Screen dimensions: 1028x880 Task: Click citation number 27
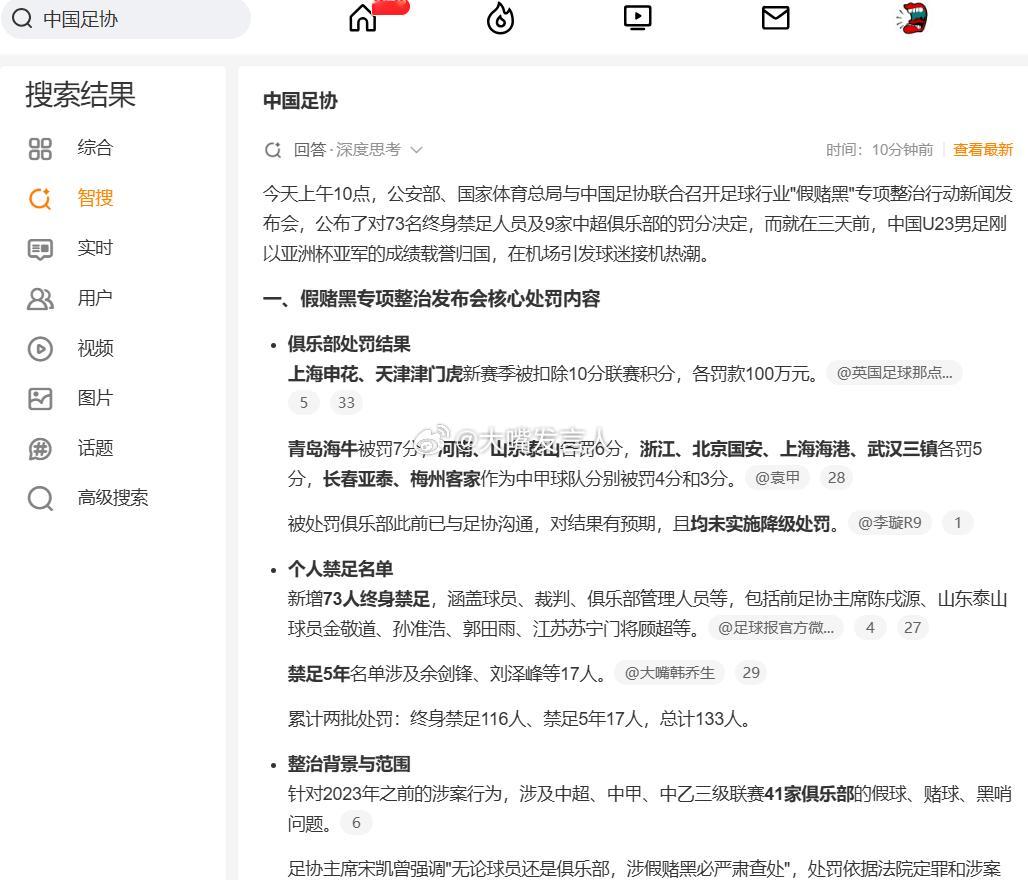tap(912, 628)
